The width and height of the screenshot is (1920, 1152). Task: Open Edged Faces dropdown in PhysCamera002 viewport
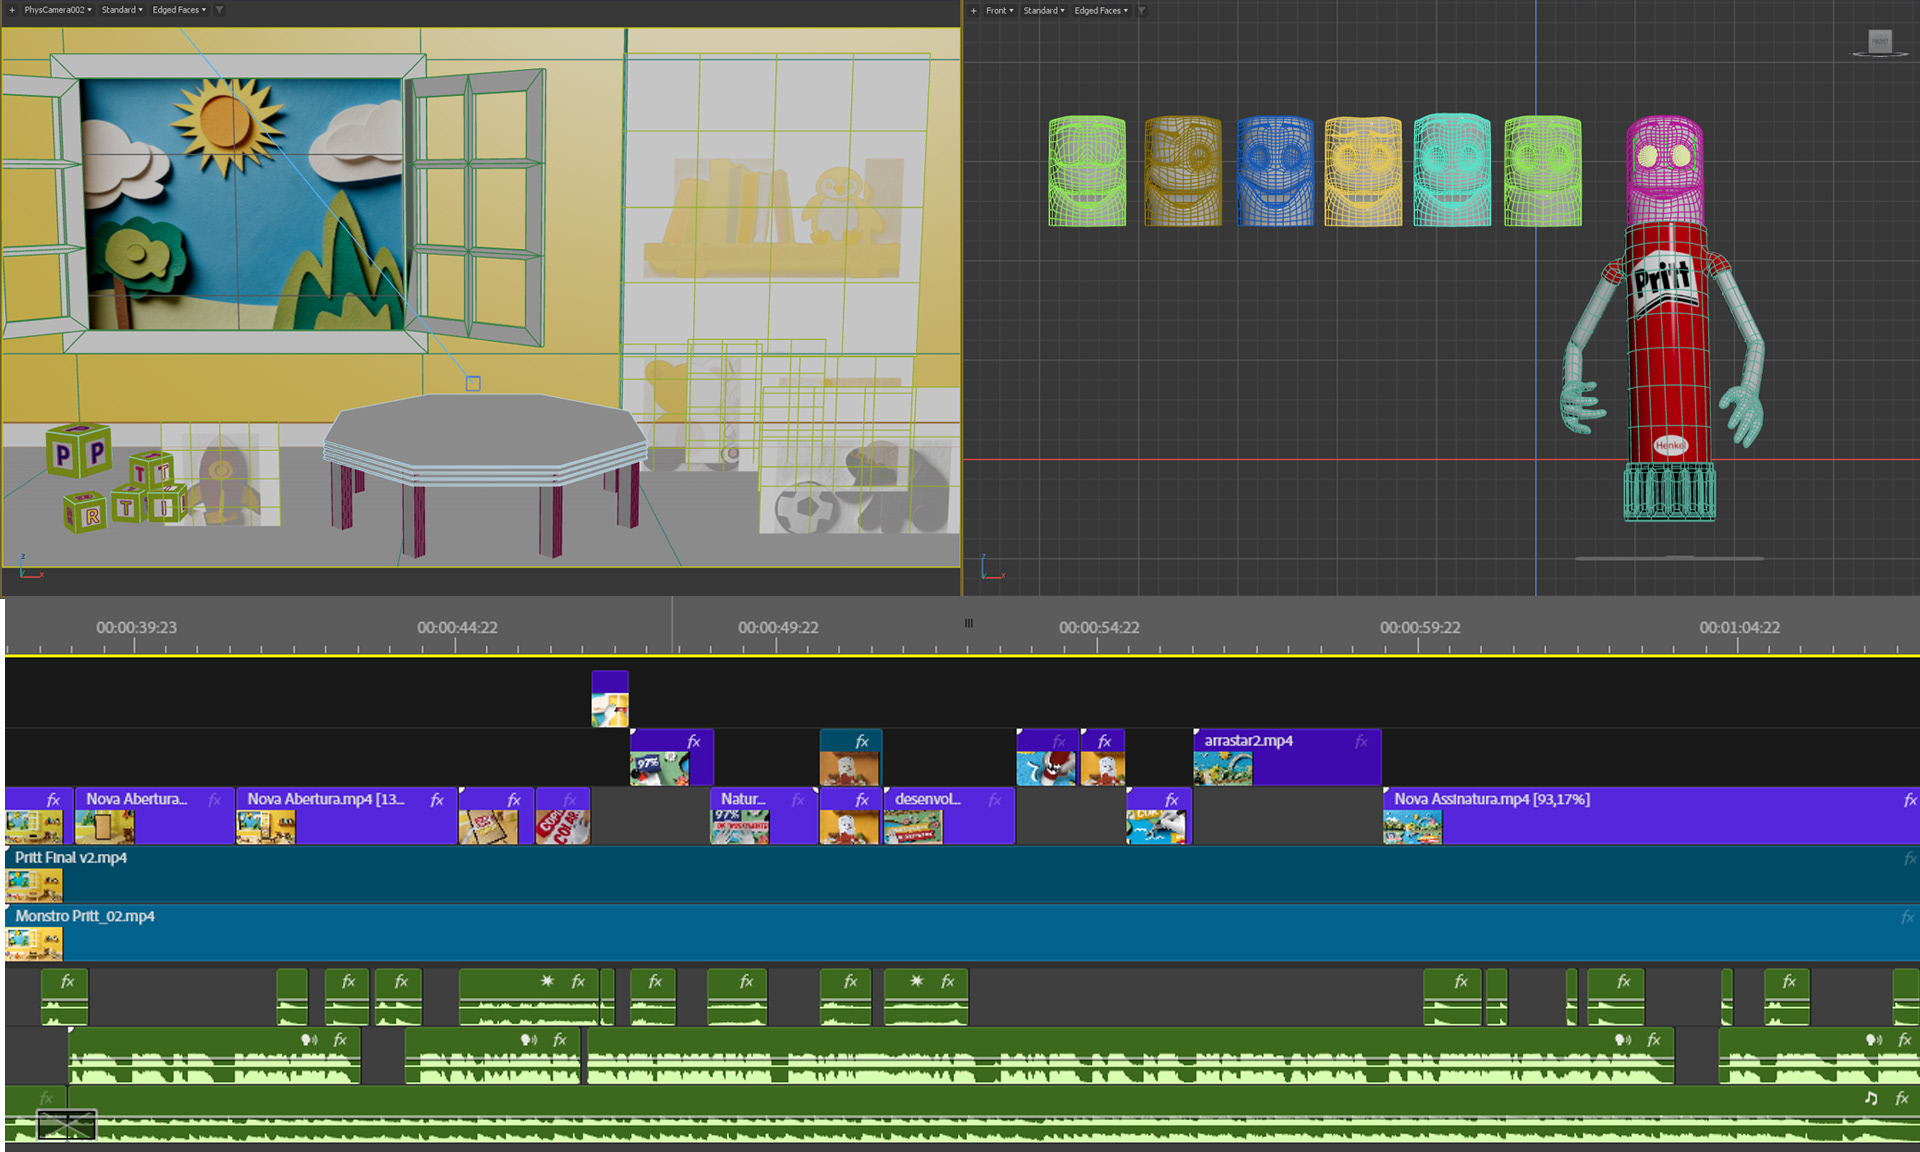179,10
